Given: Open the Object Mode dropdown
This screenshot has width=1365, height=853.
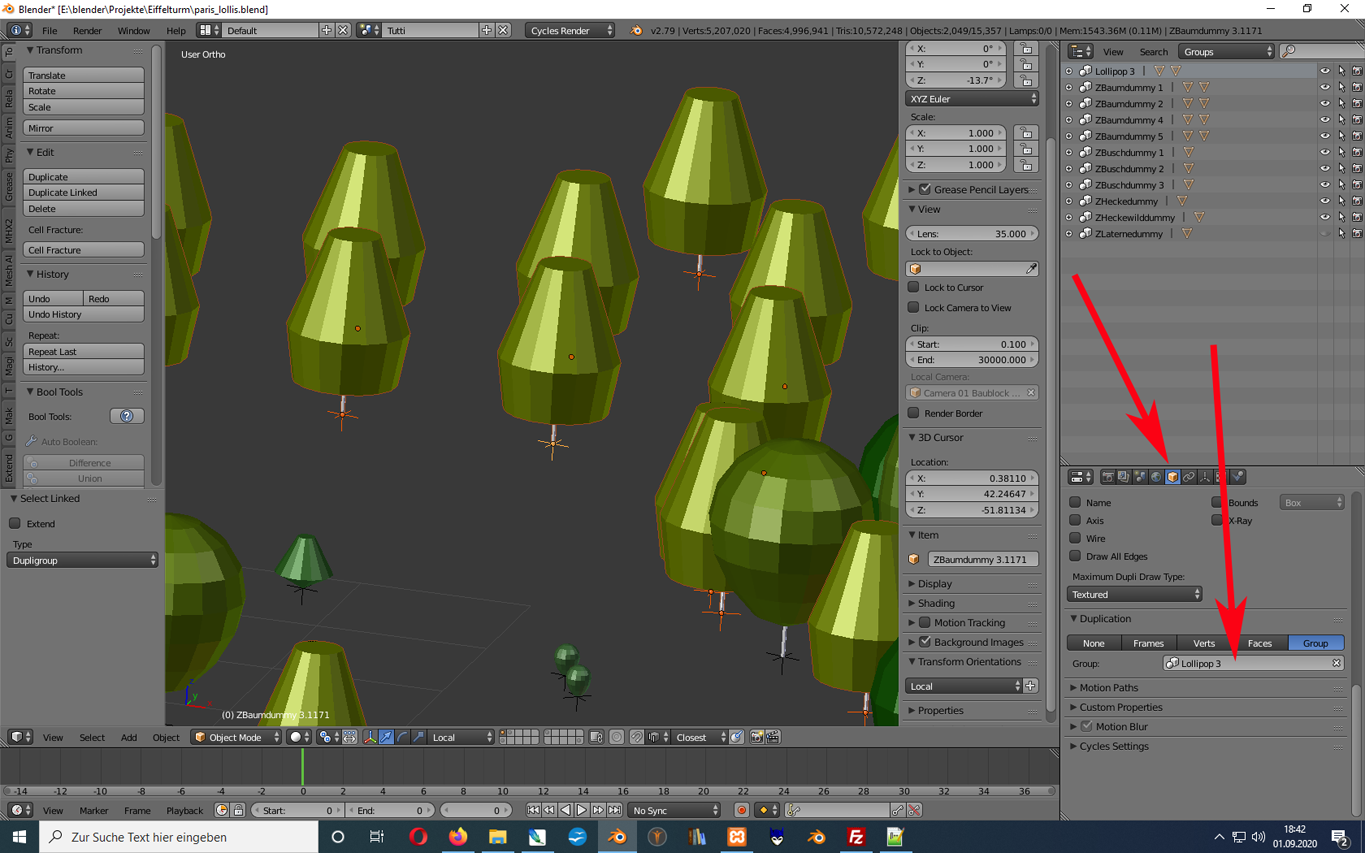Looking at the screenshot, I should pyautogui.click(x=237, y=737).
